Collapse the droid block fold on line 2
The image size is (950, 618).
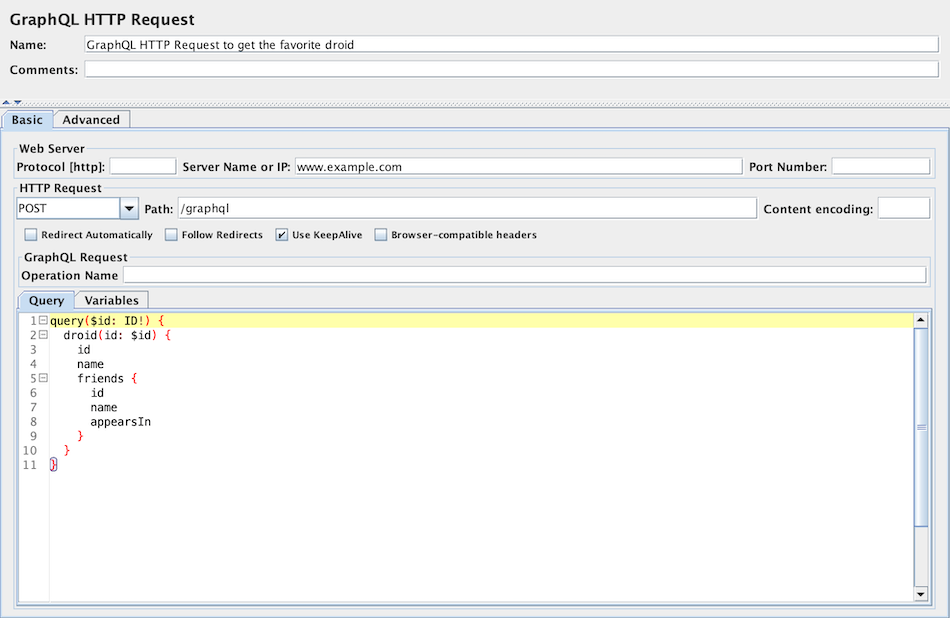(x=43, y=335)
